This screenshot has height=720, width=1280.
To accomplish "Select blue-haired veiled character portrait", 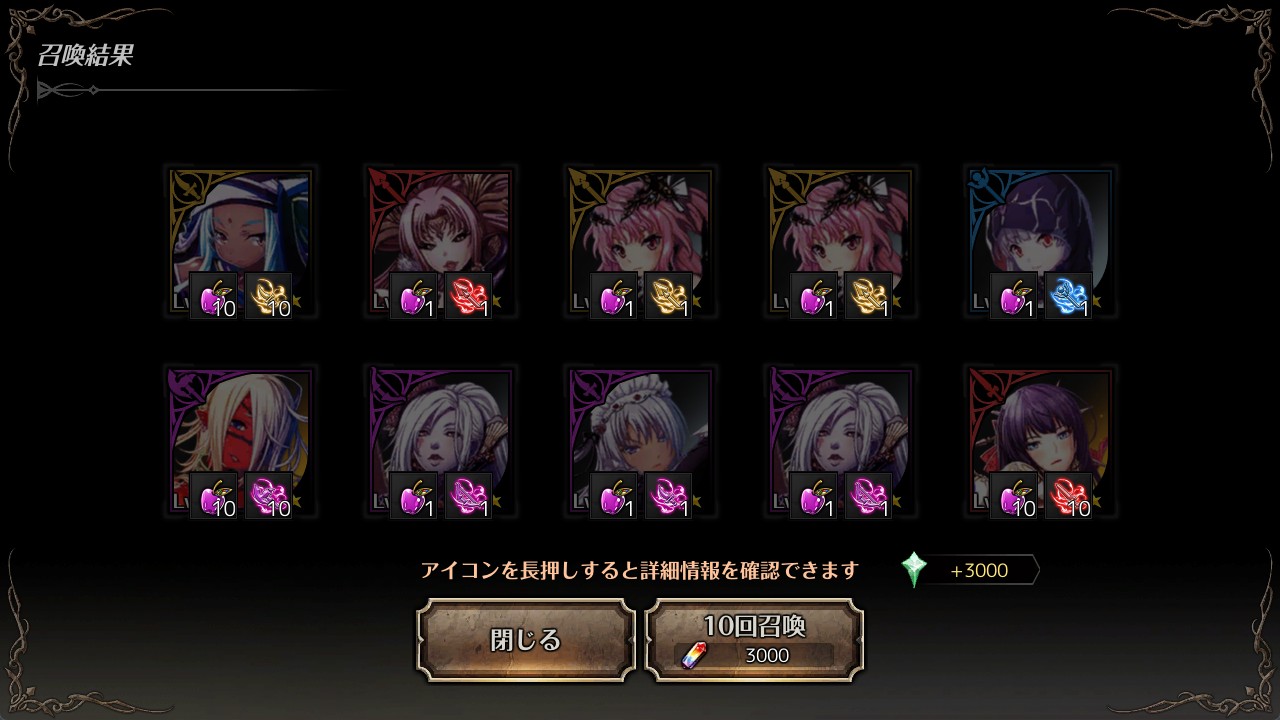I will click(x=240, y=242).
